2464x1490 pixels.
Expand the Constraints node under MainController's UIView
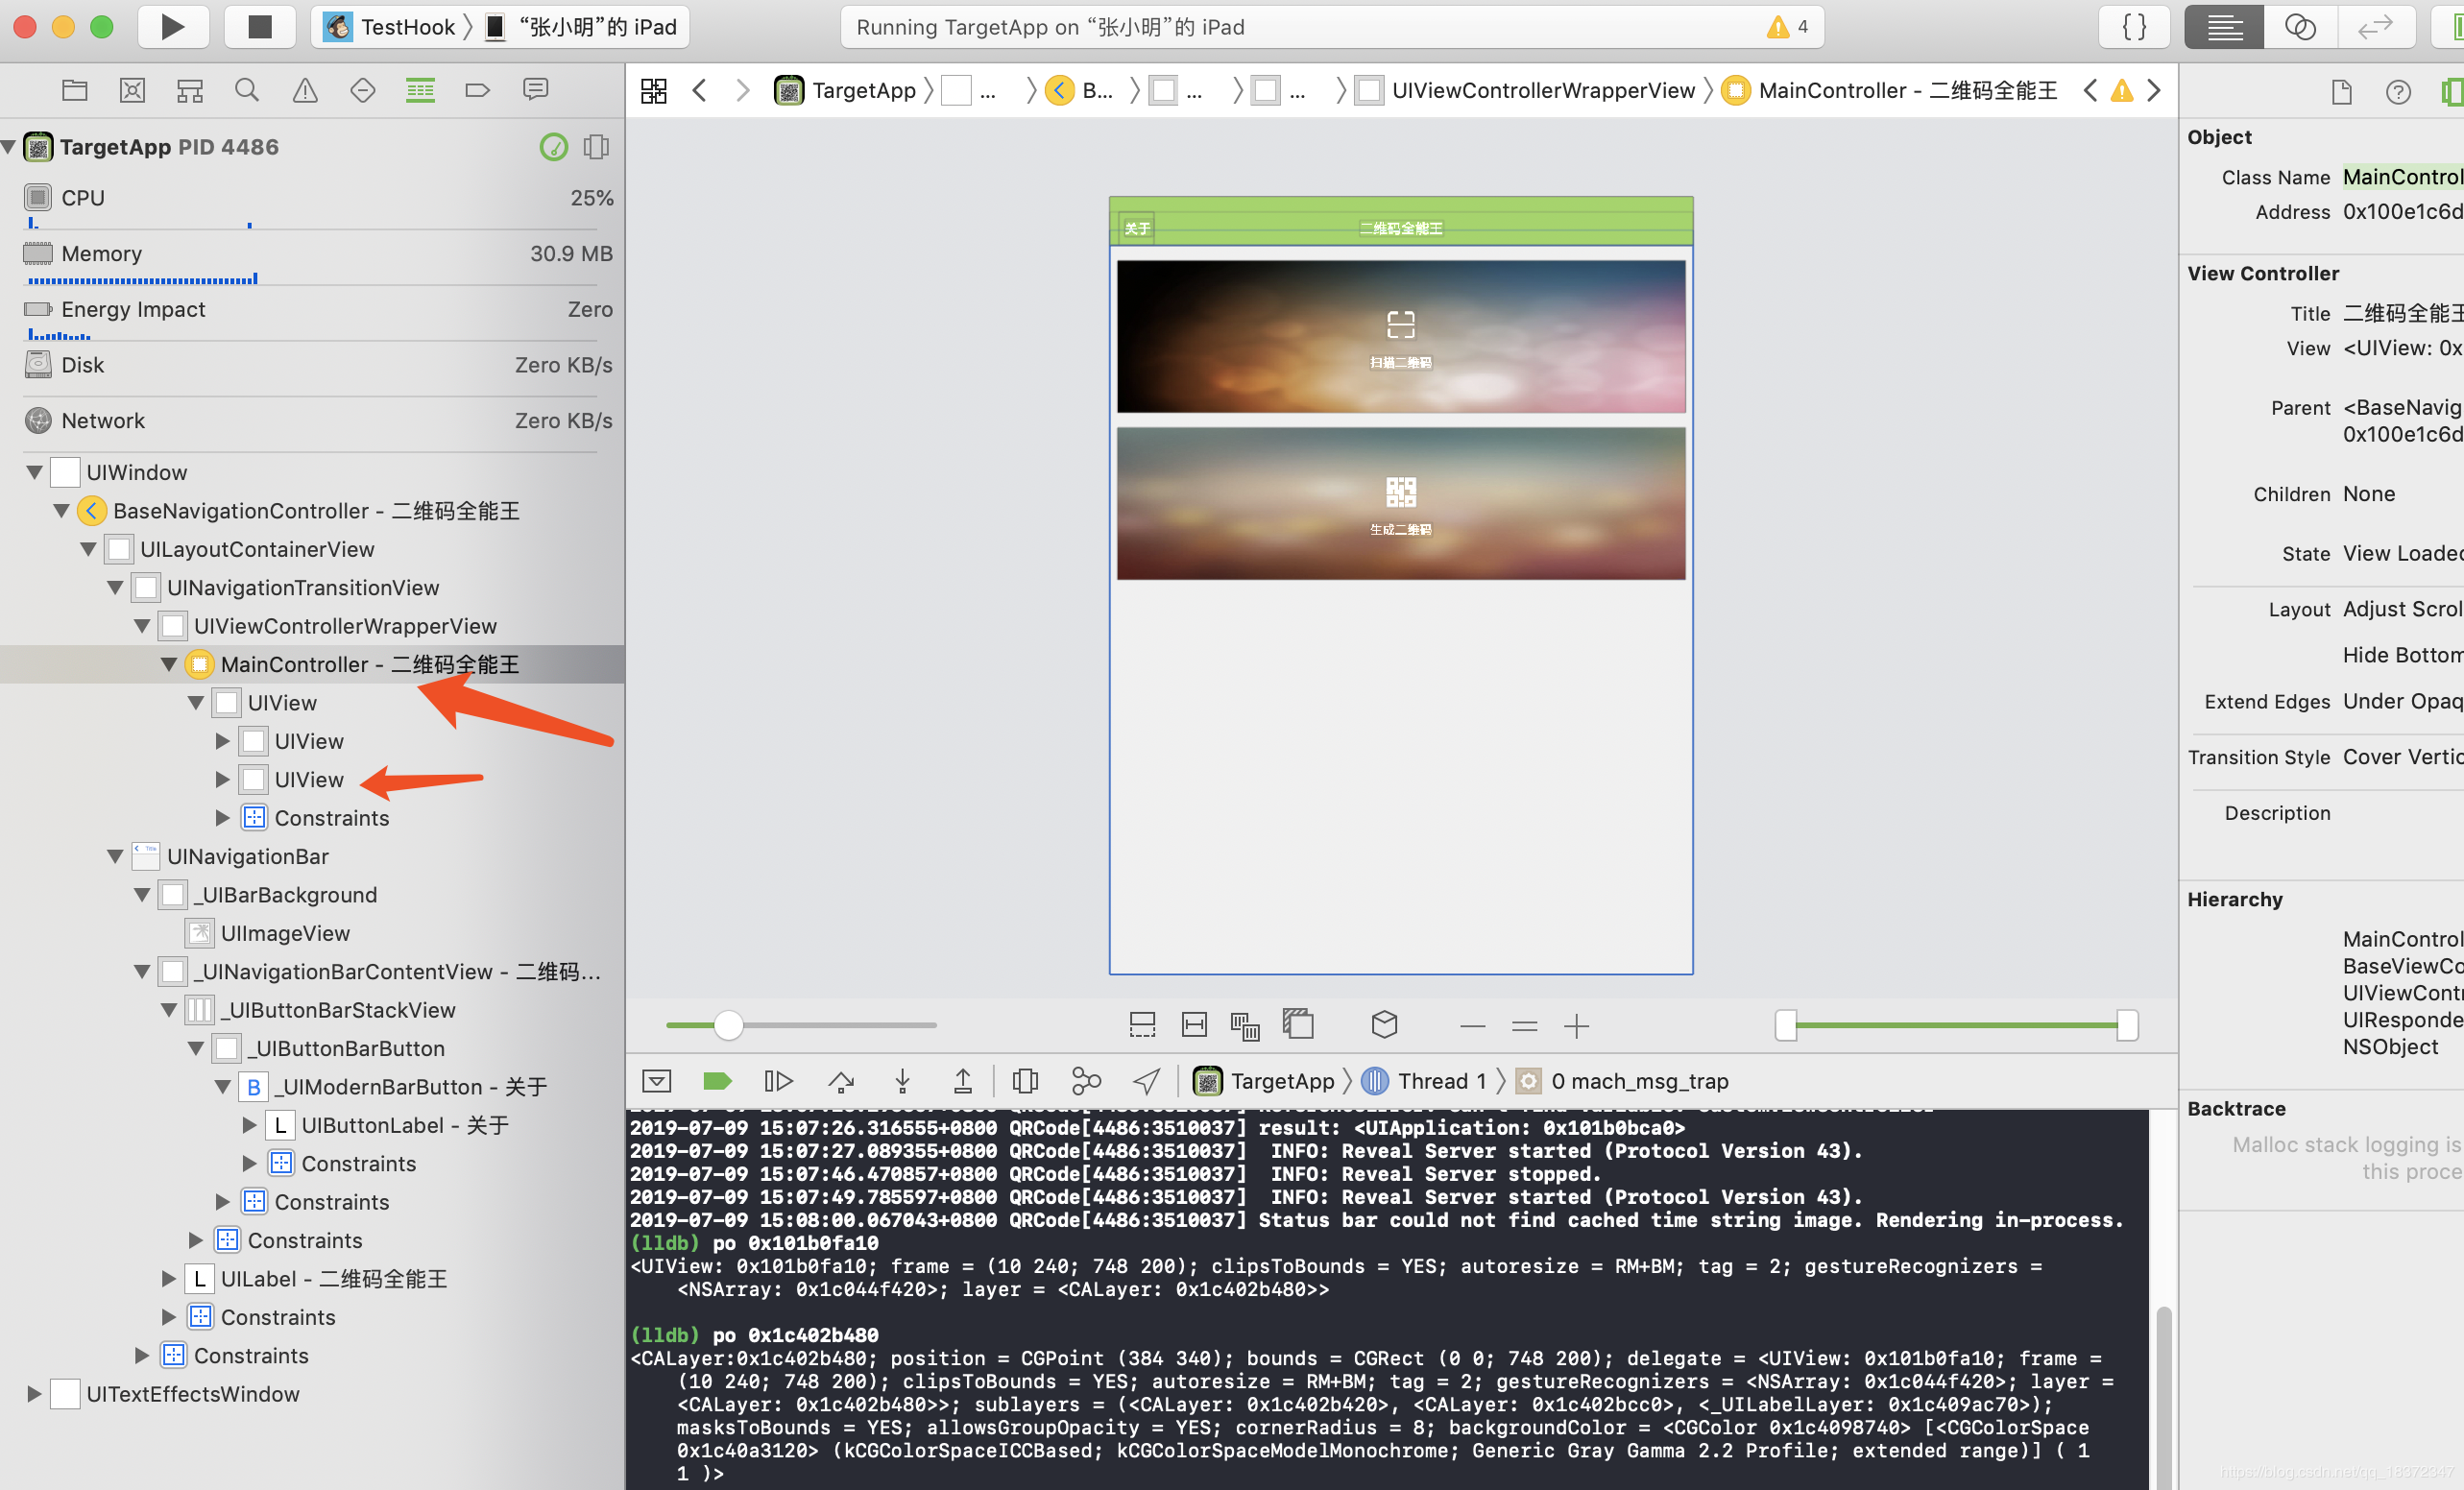tap(223, 818)
